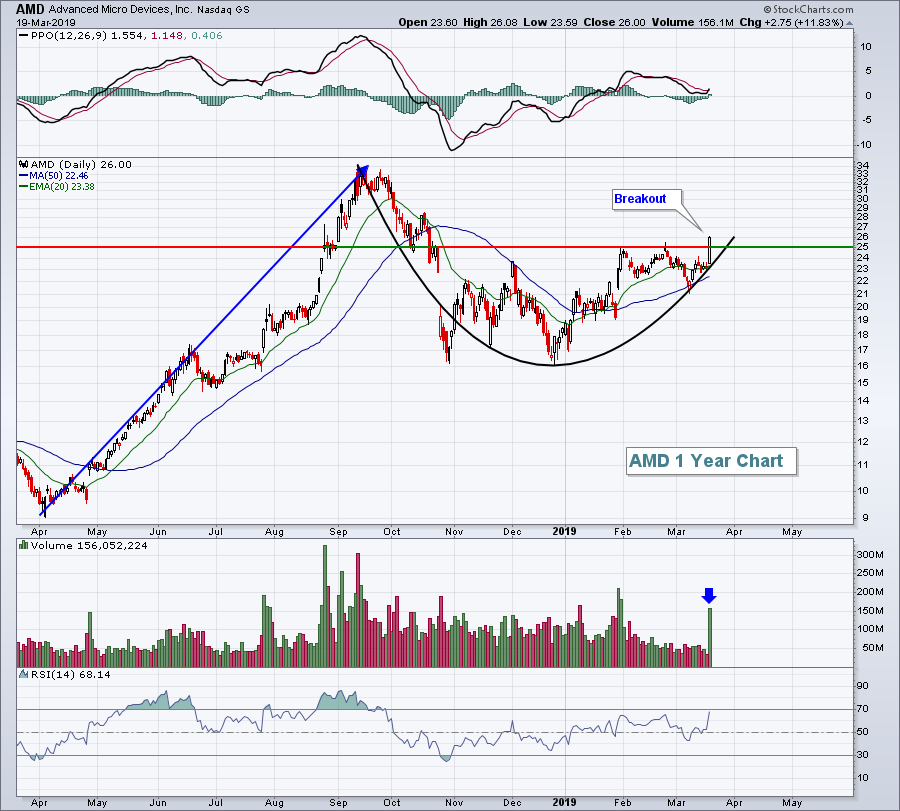Click the line icon beside RSI(14)

click(24, 674)
